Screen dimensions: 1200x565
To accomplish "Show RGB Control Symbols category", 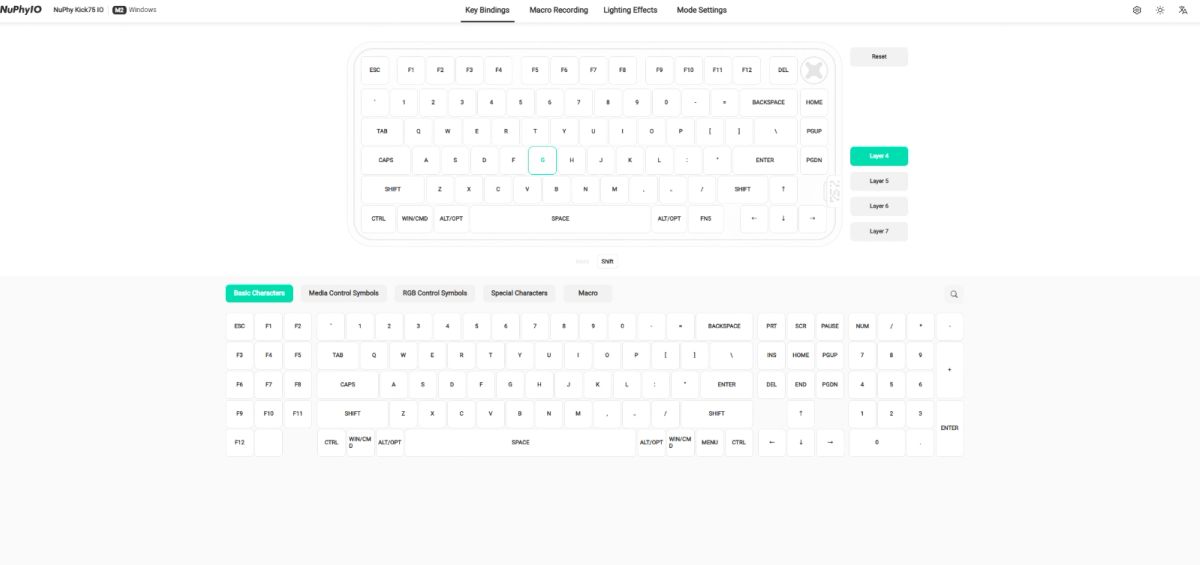I will (x=435, y=293).
